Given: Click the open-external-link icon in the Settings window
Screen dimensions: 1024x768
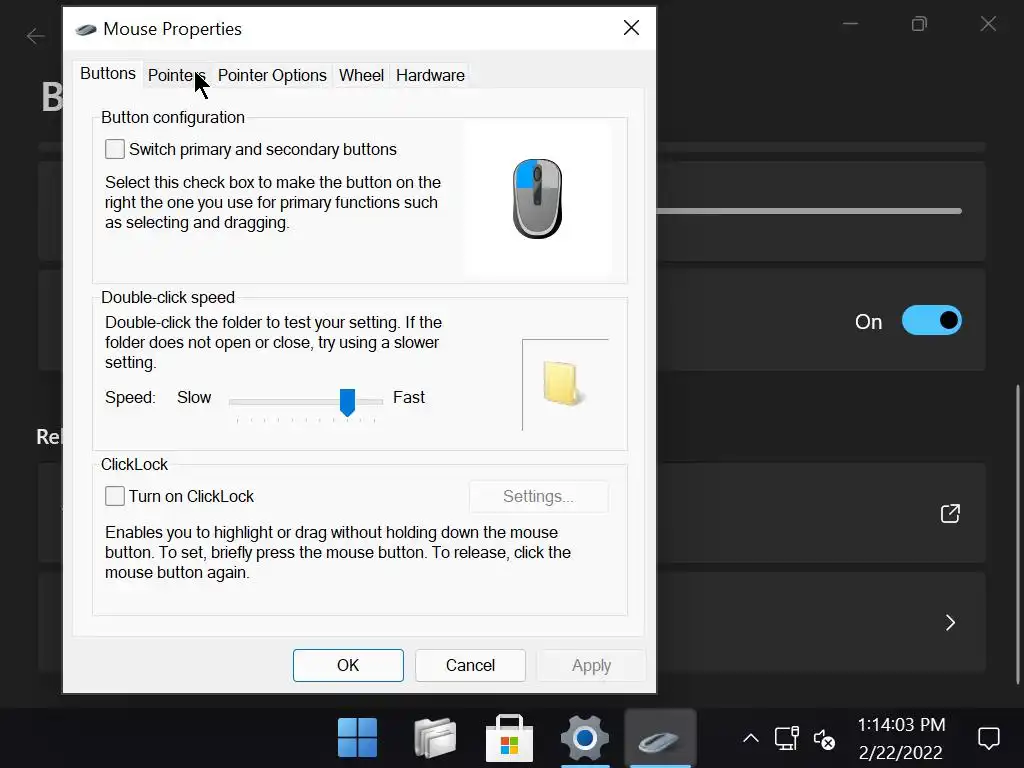Looking at the screenshot, I should coord(950,513).
